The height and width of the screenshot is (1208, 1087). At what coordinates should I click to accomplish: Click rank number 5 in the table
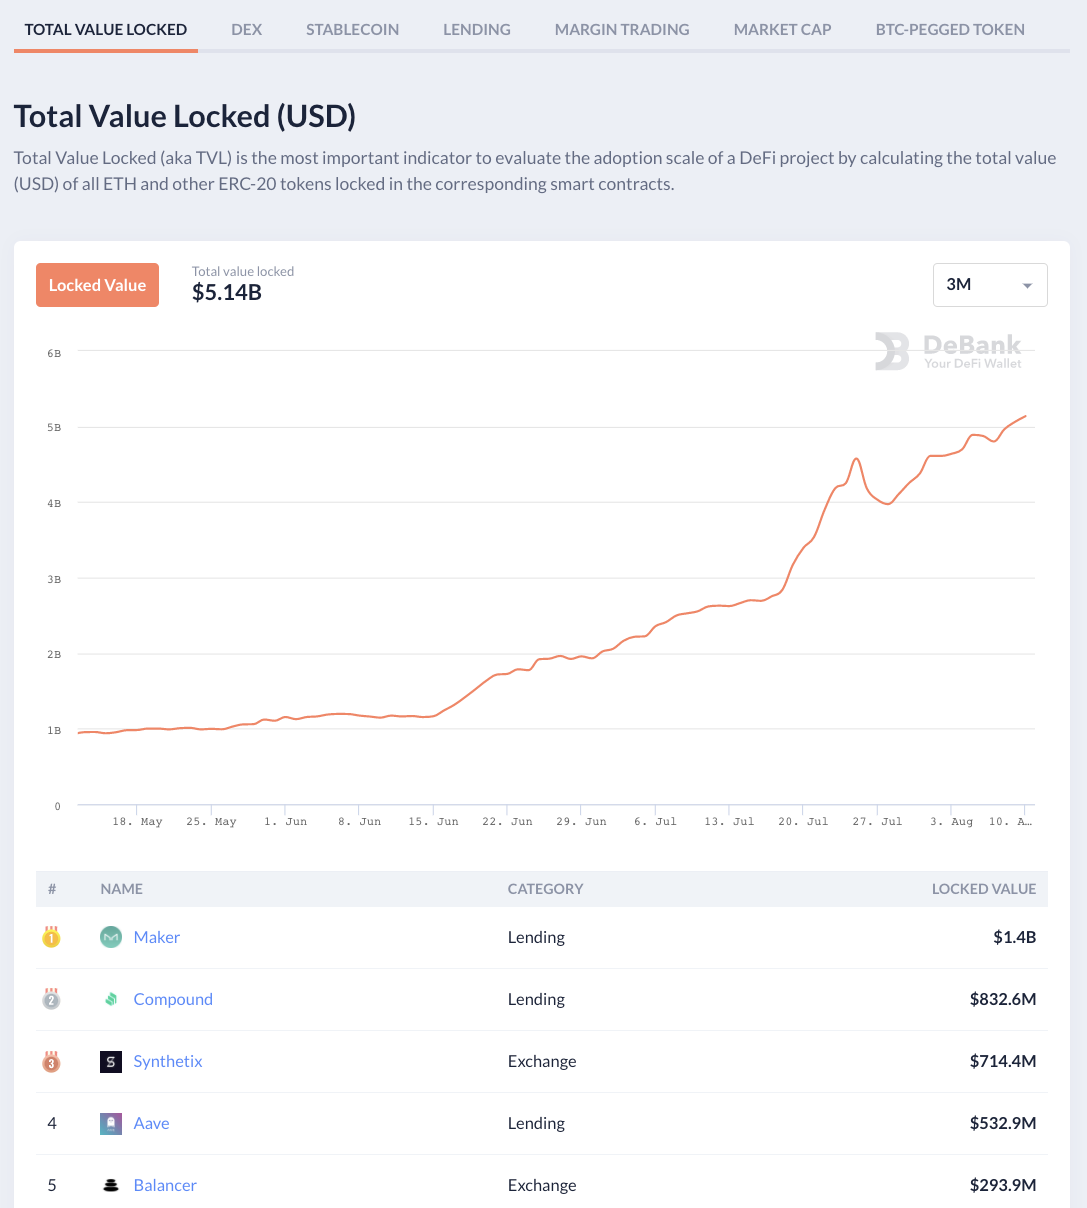pyautogui.click(x=52, y=1185)
